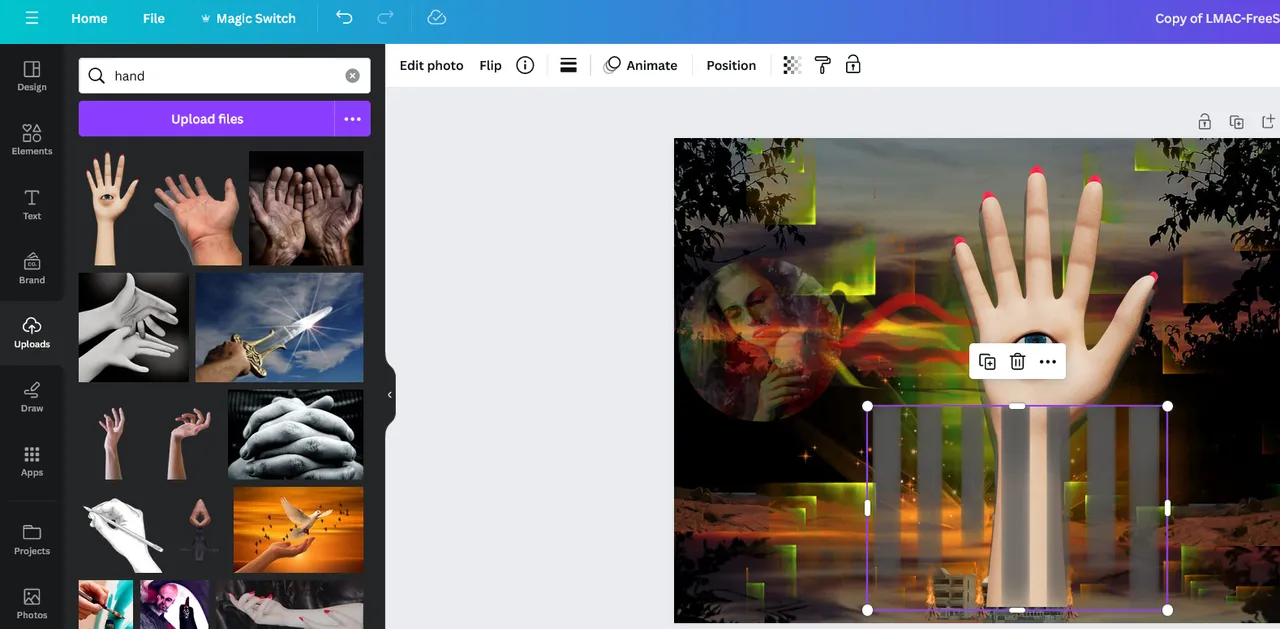Select the sword against sky thumbnail

280,327
